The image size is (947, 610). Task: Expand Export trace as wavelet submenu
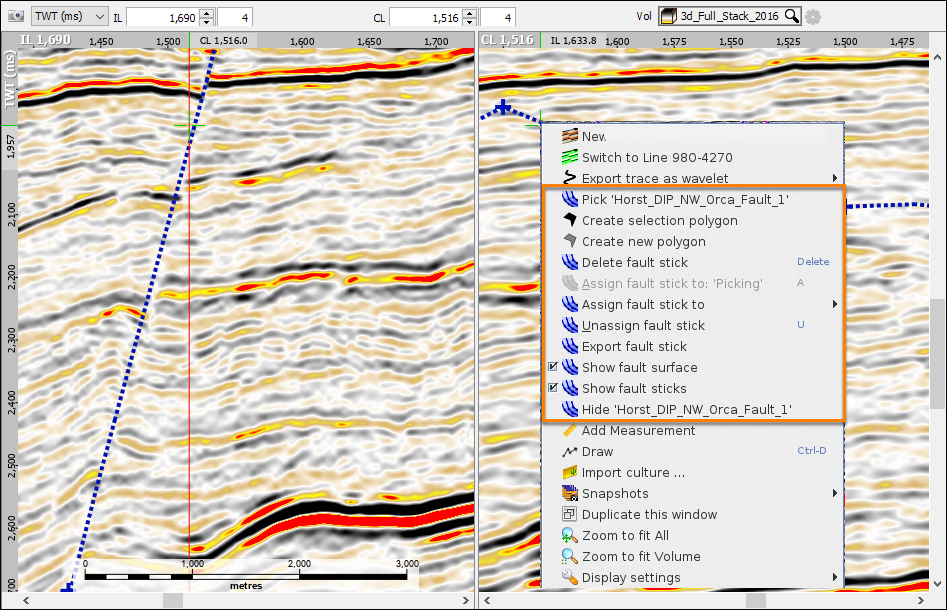[x=835, y=178]
